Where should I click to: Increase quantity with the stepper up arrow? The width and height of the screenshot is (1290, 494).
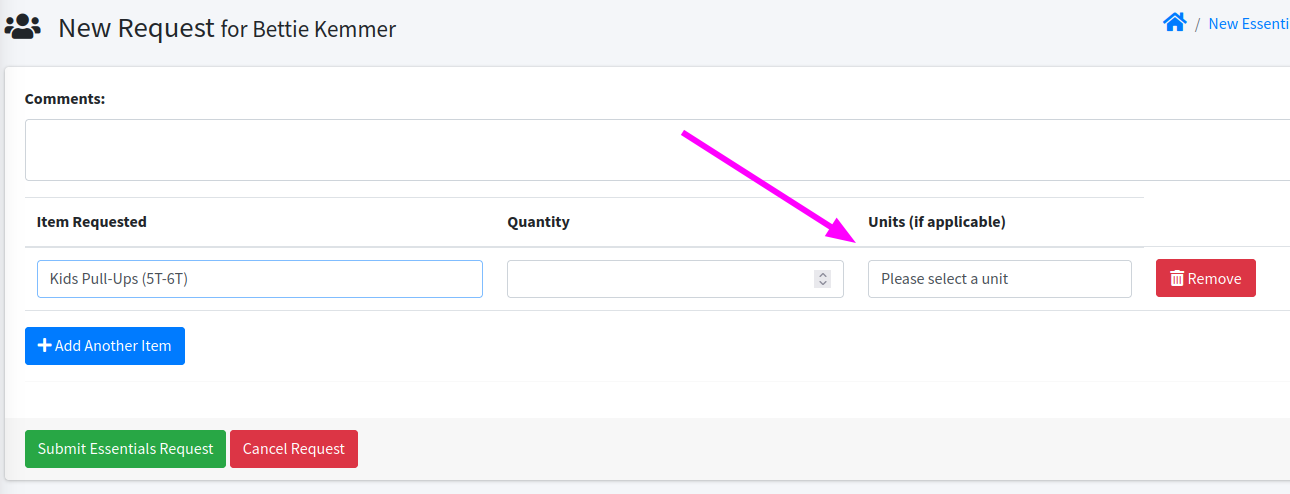click(x=823, y=275)
